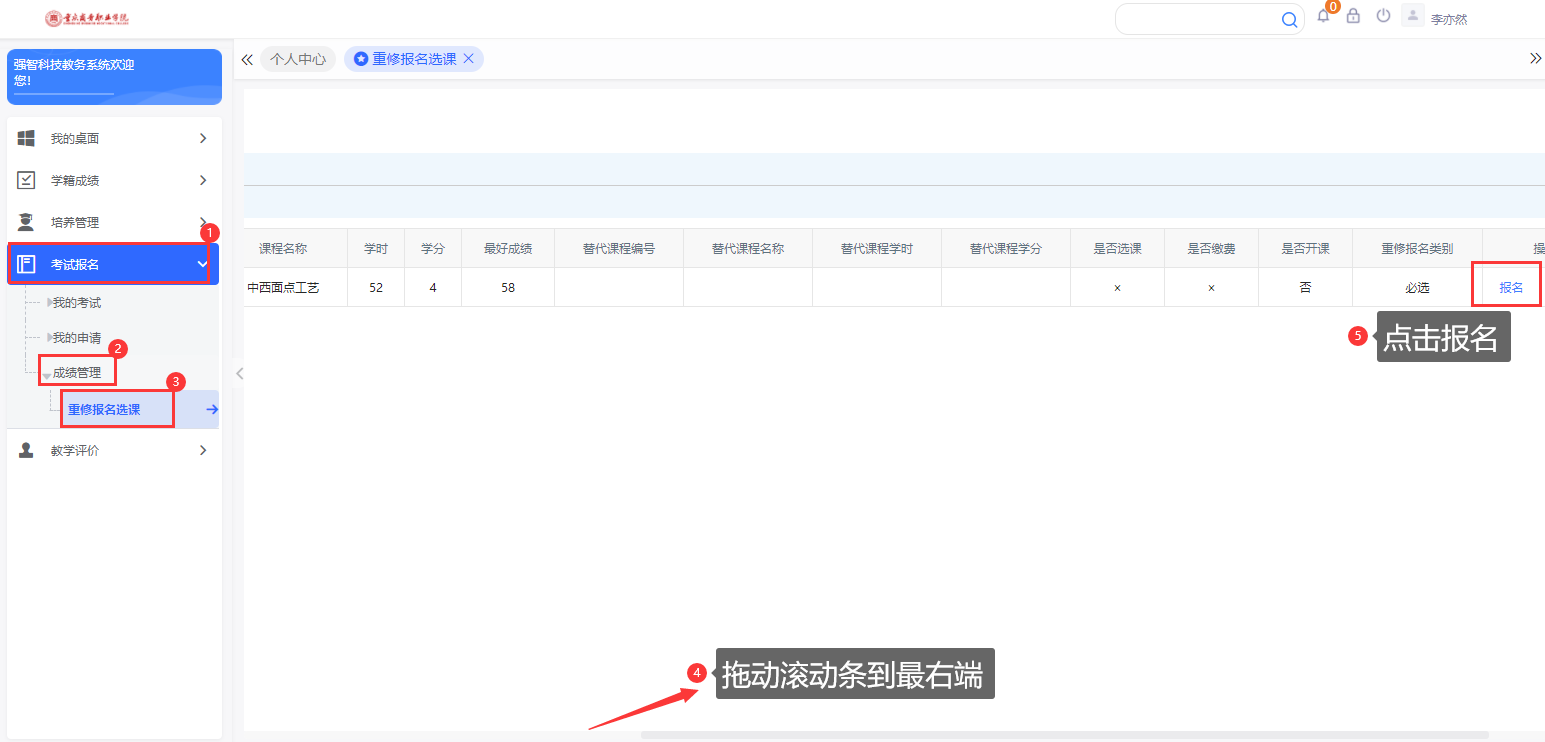Switch to 个人中心 tab
The image size is (1545, 742).
point(298,59)
